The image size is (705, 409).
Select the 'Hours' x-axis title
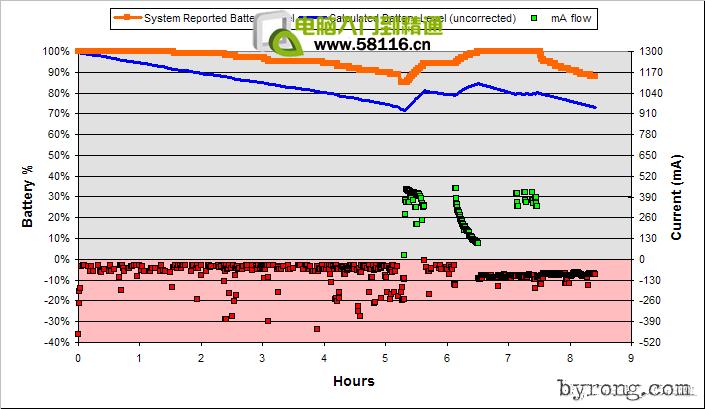(354, 381)
